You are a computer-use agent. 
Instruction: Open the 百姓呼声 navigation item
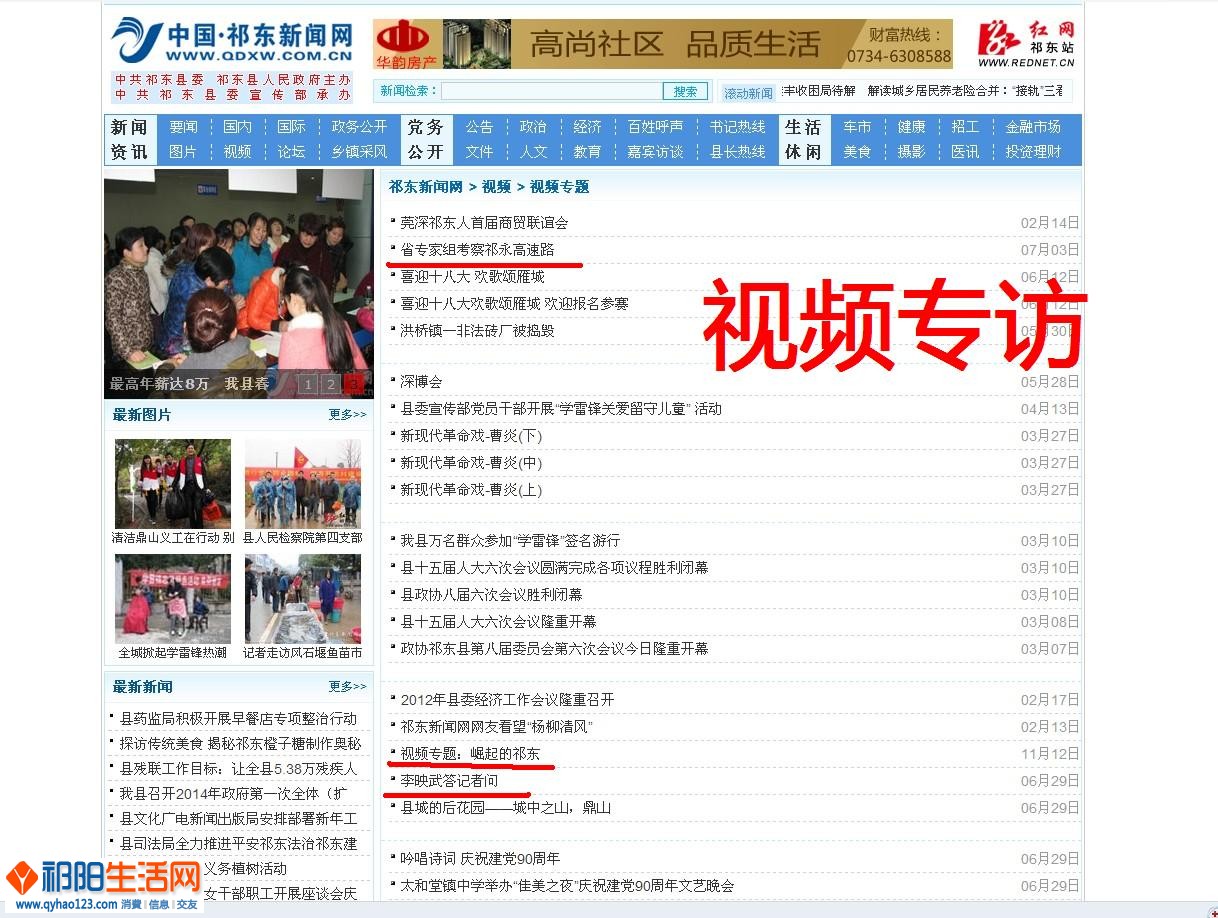[655, 127]
